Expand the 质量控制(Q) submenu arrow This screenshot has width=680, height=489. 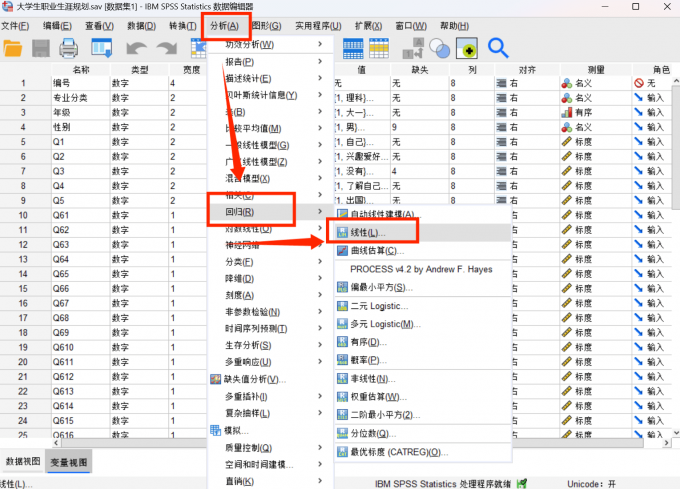tap(320, 447)
